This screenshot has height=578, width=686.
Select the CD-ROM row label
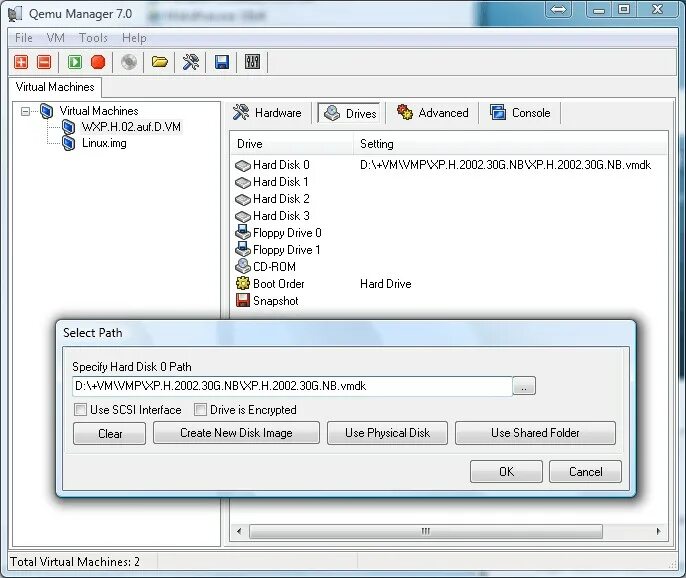pos(274,267)
